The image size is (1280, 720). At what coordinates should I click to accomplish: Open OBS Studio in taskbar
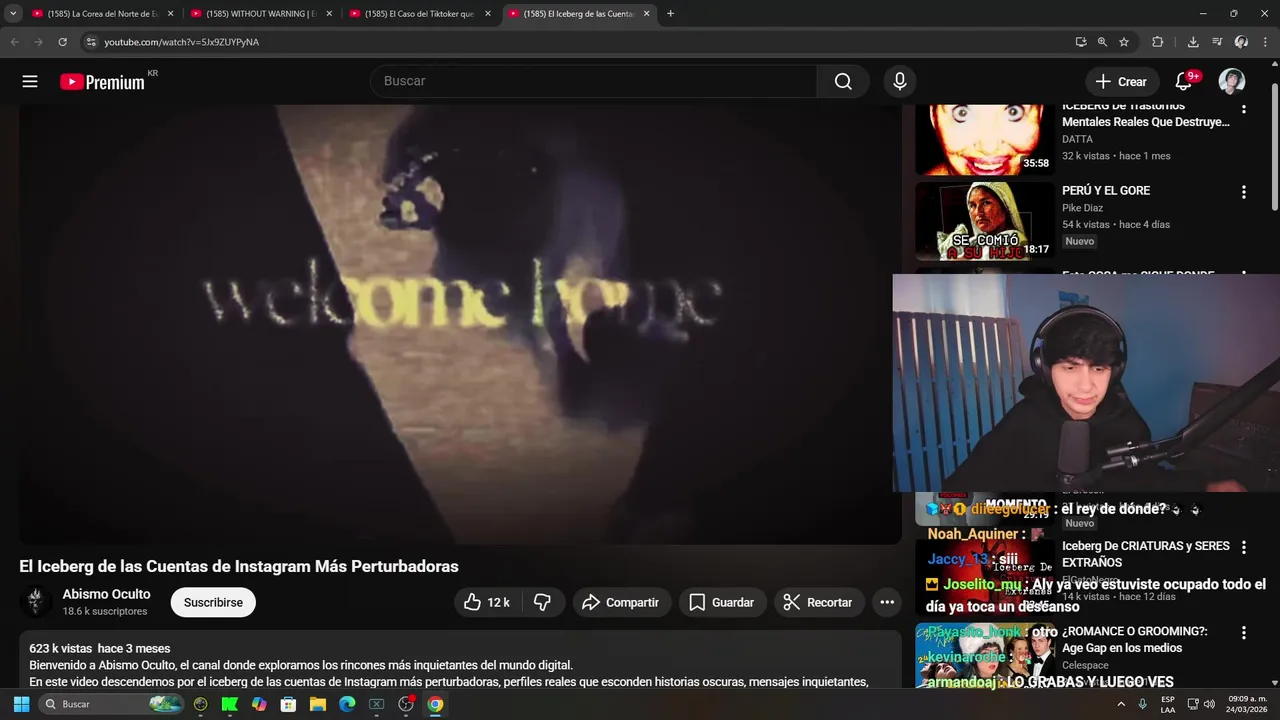click(406, 704)
